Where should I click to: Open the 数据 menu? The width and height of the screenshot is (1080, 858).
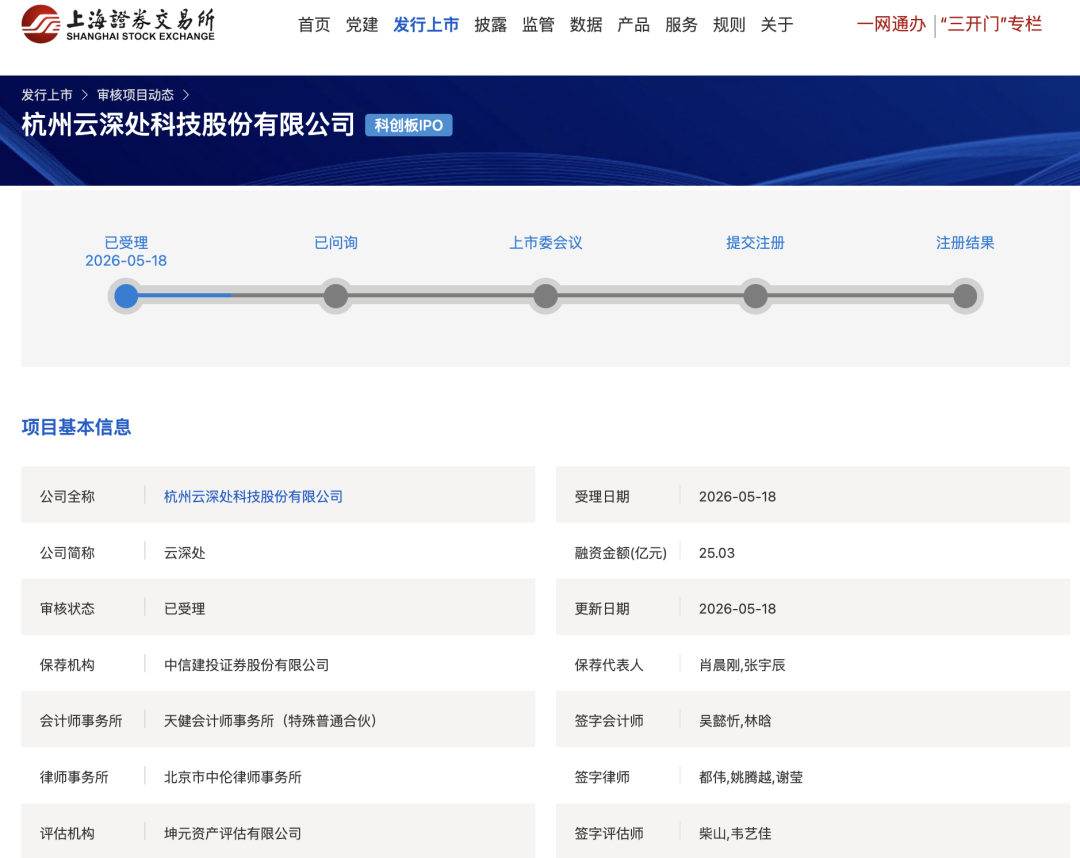pyautogui.click(x=586, y=25)
